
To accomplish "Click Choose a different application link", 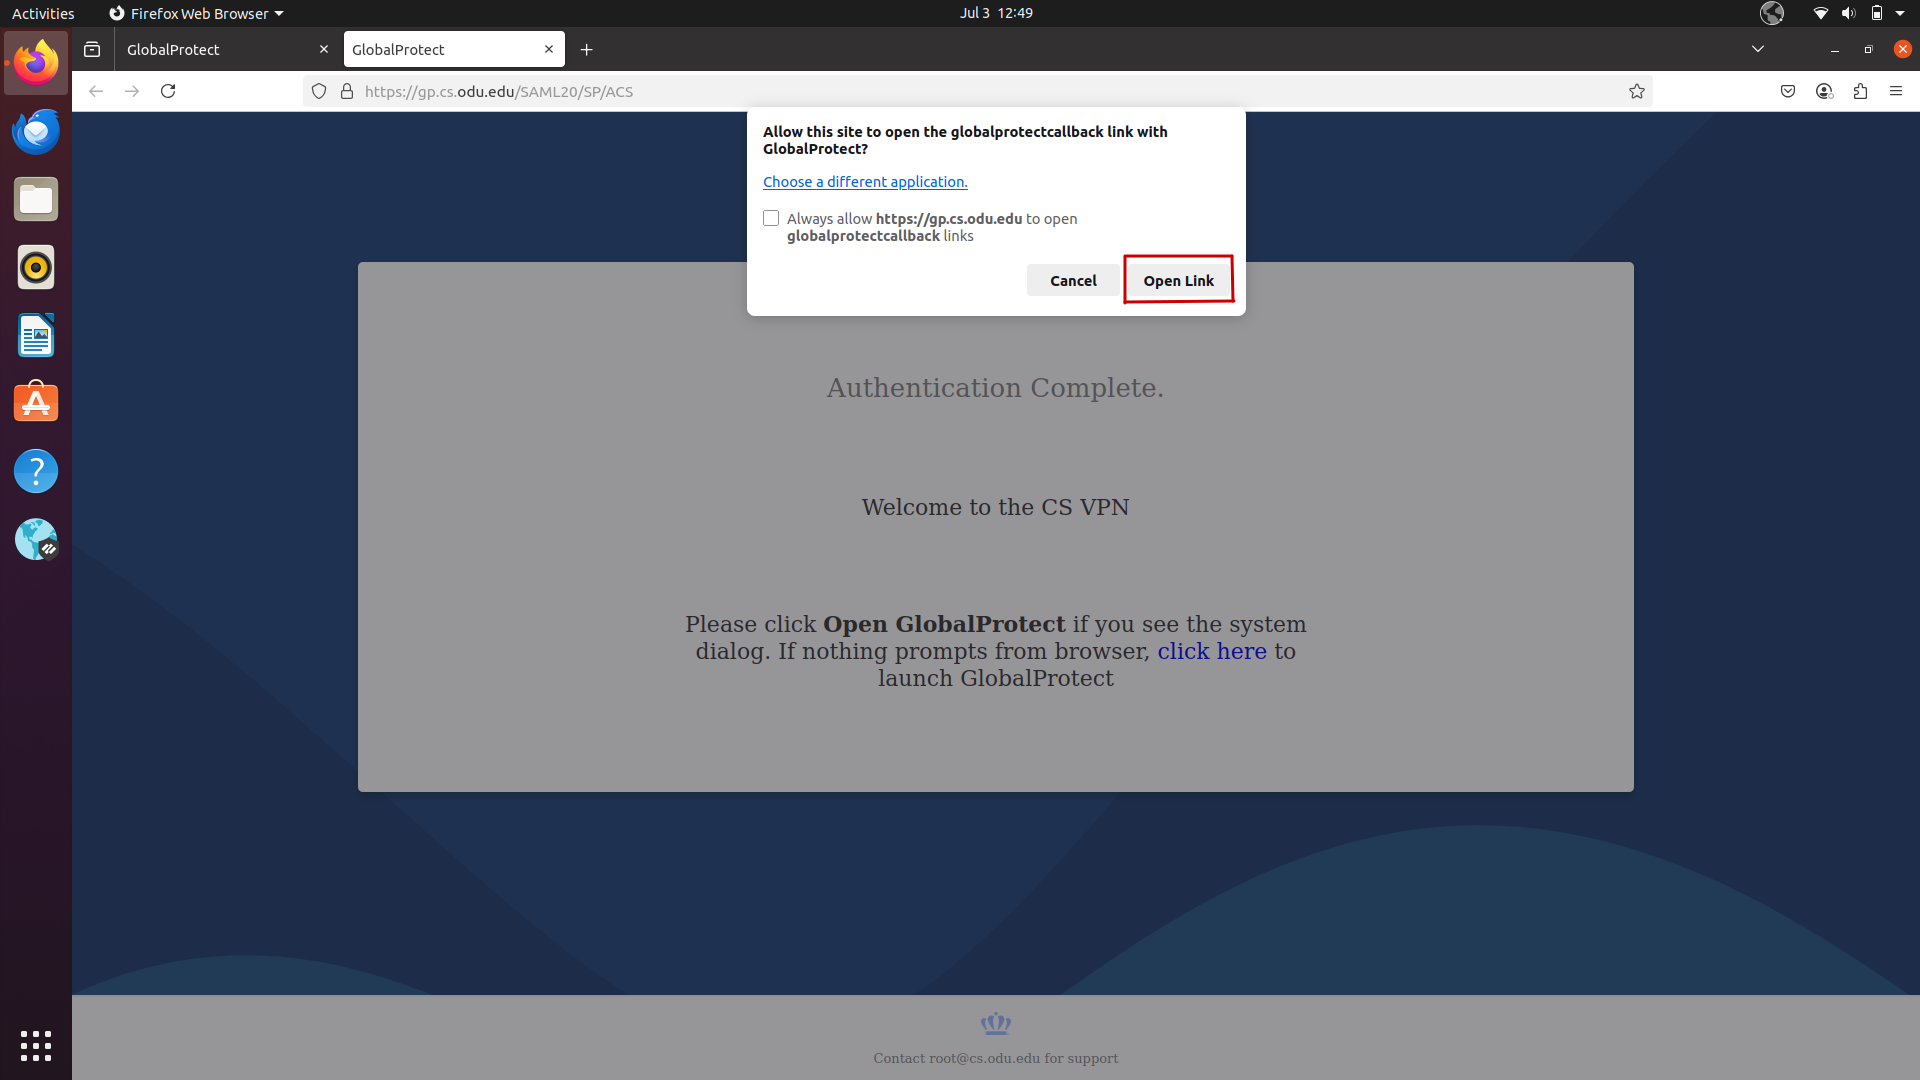I will click(x=865, y=182).
